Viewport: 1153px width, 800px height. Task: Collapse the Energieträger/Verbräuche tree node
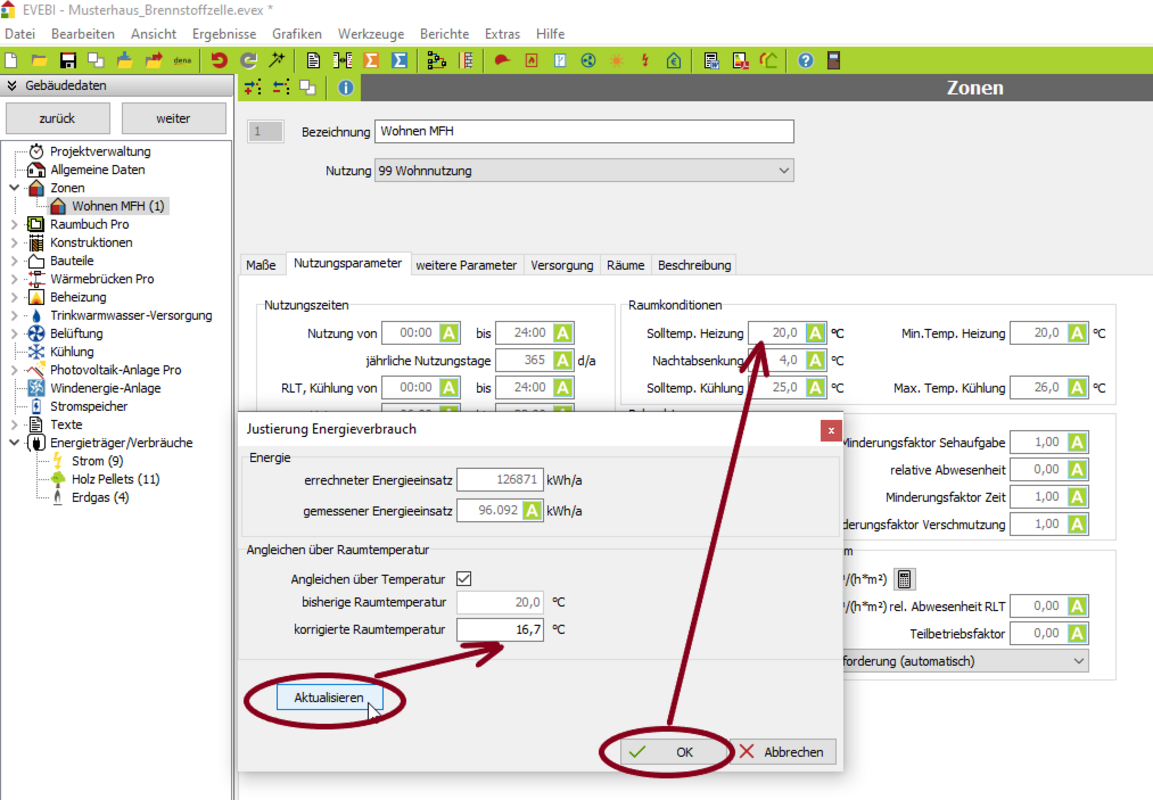click(14, 443)
